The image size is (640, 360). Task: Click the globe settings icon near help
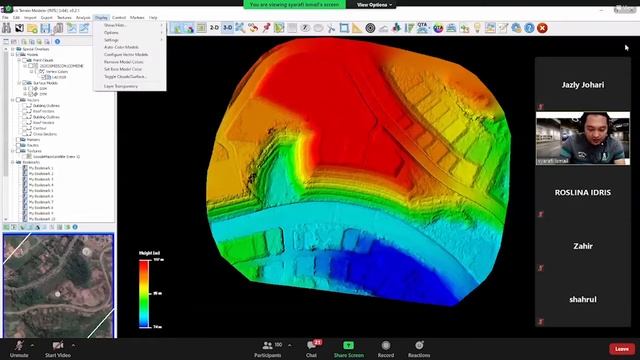pyautogui.click(x=516, y=28)
